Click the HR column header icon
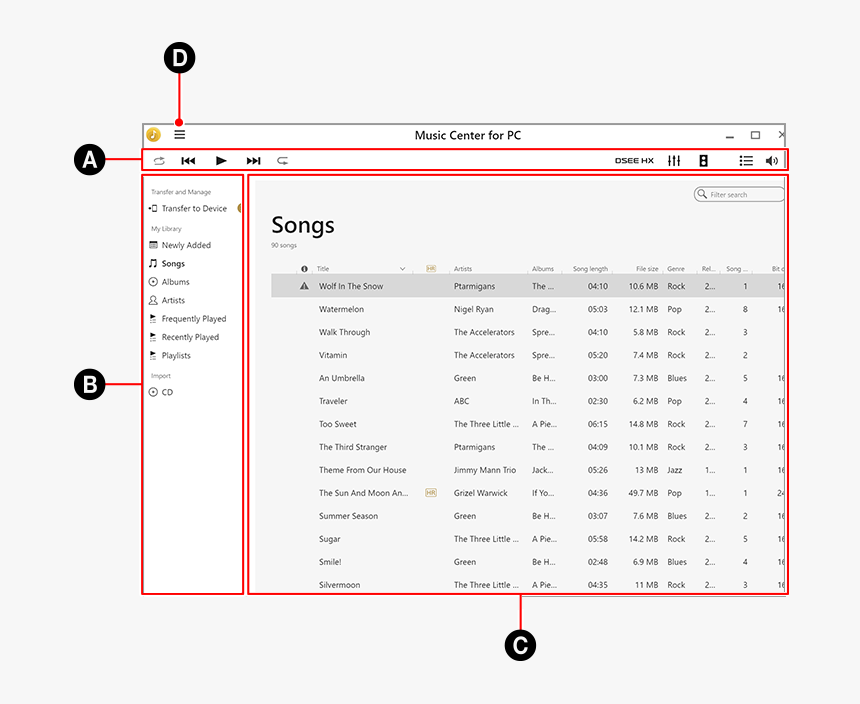Viewport: 860px width, 704px height. pyautogui.click(x=431, y=269)
